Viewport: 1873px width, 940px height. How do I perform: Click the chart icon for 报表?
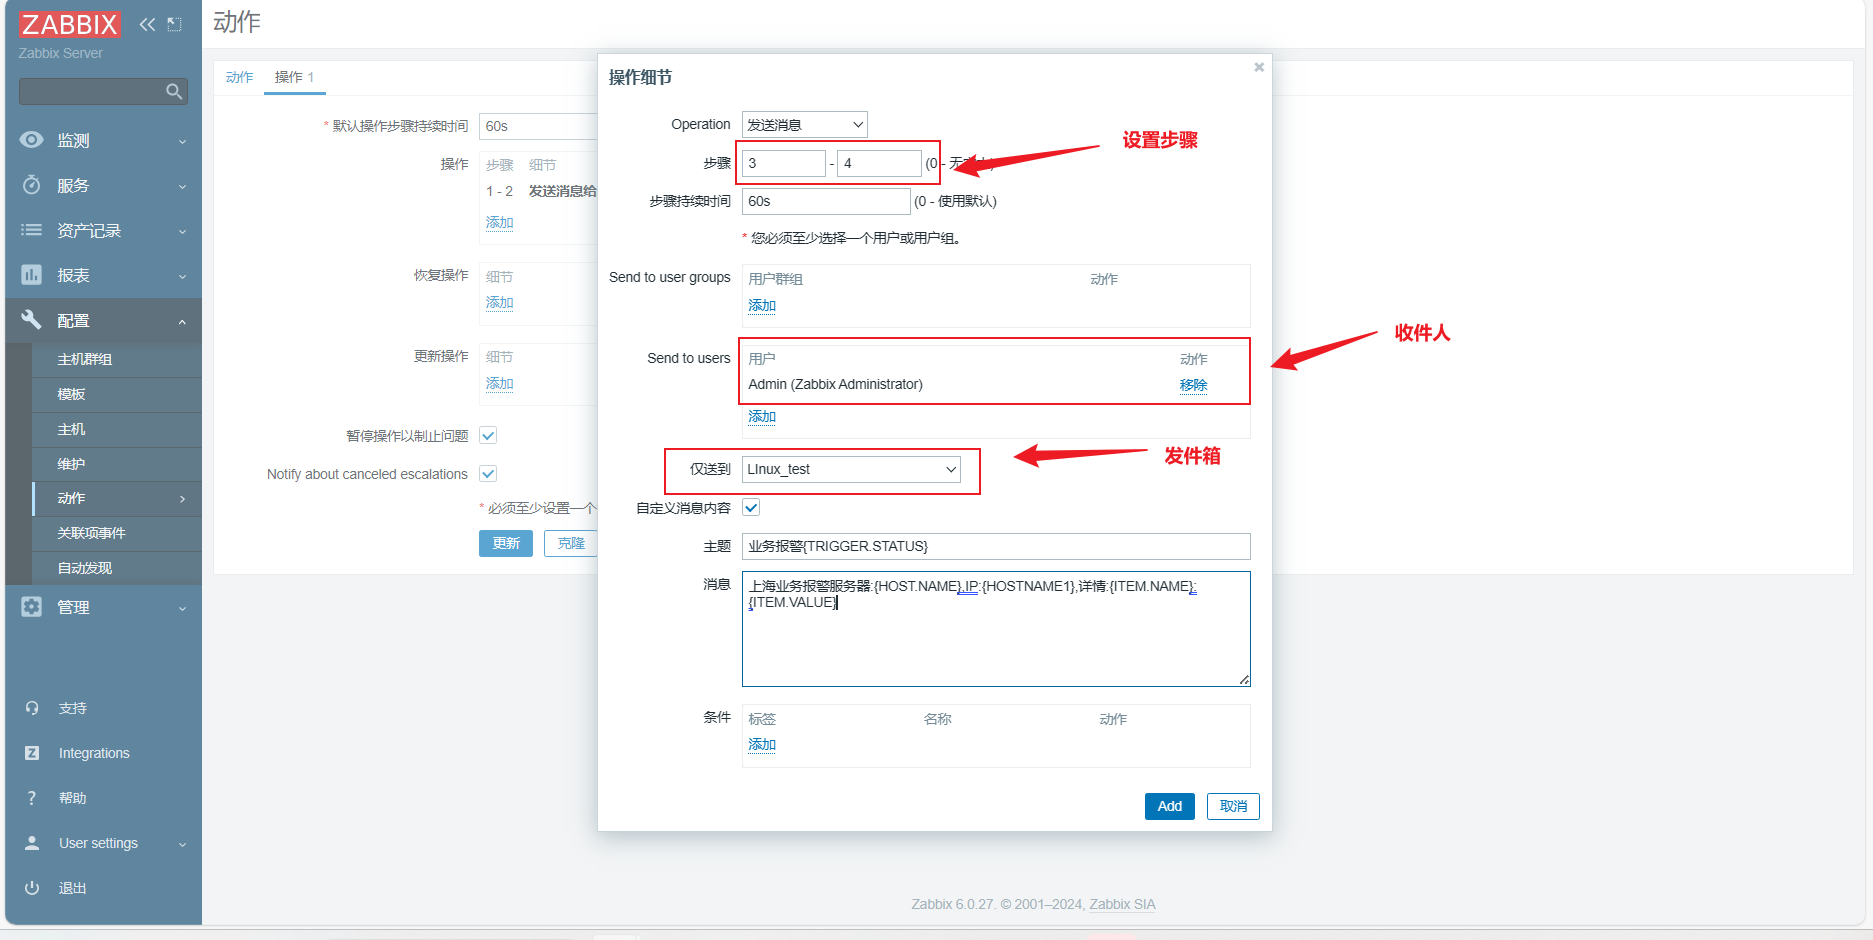[32, 275]
